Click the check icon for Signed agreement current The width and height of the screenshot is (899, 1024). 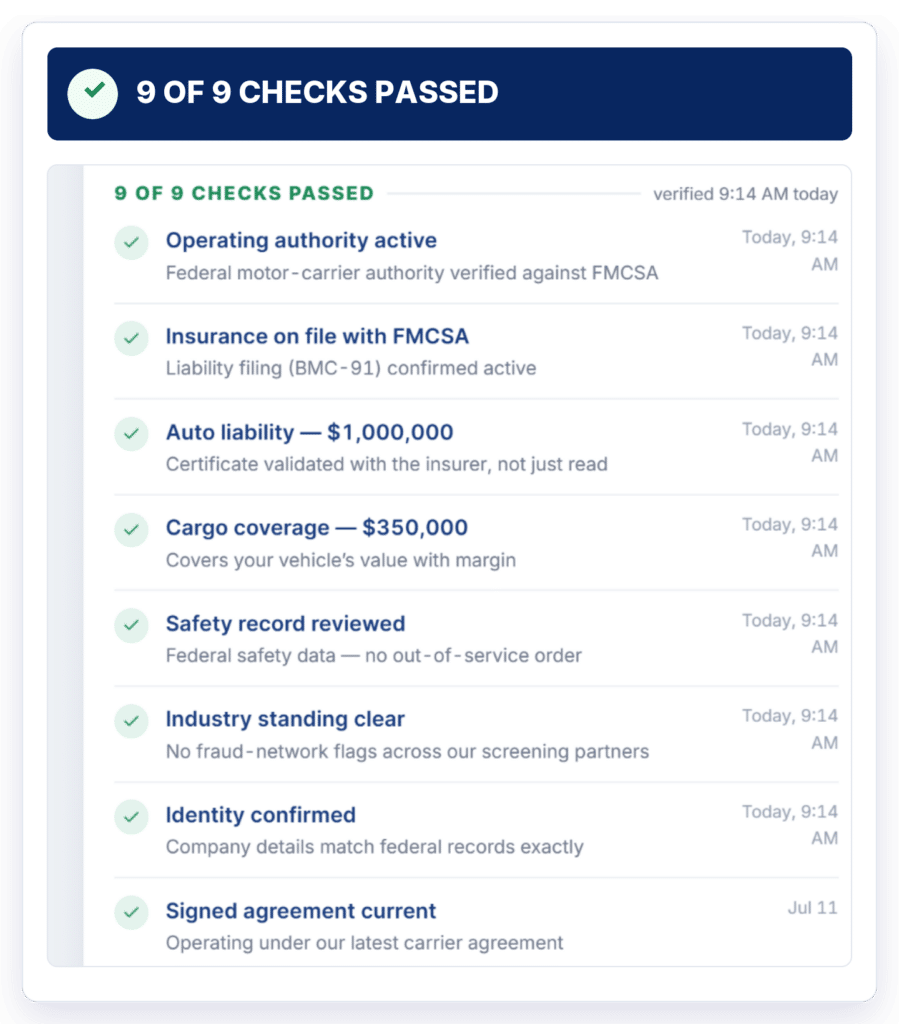point(131,912)
